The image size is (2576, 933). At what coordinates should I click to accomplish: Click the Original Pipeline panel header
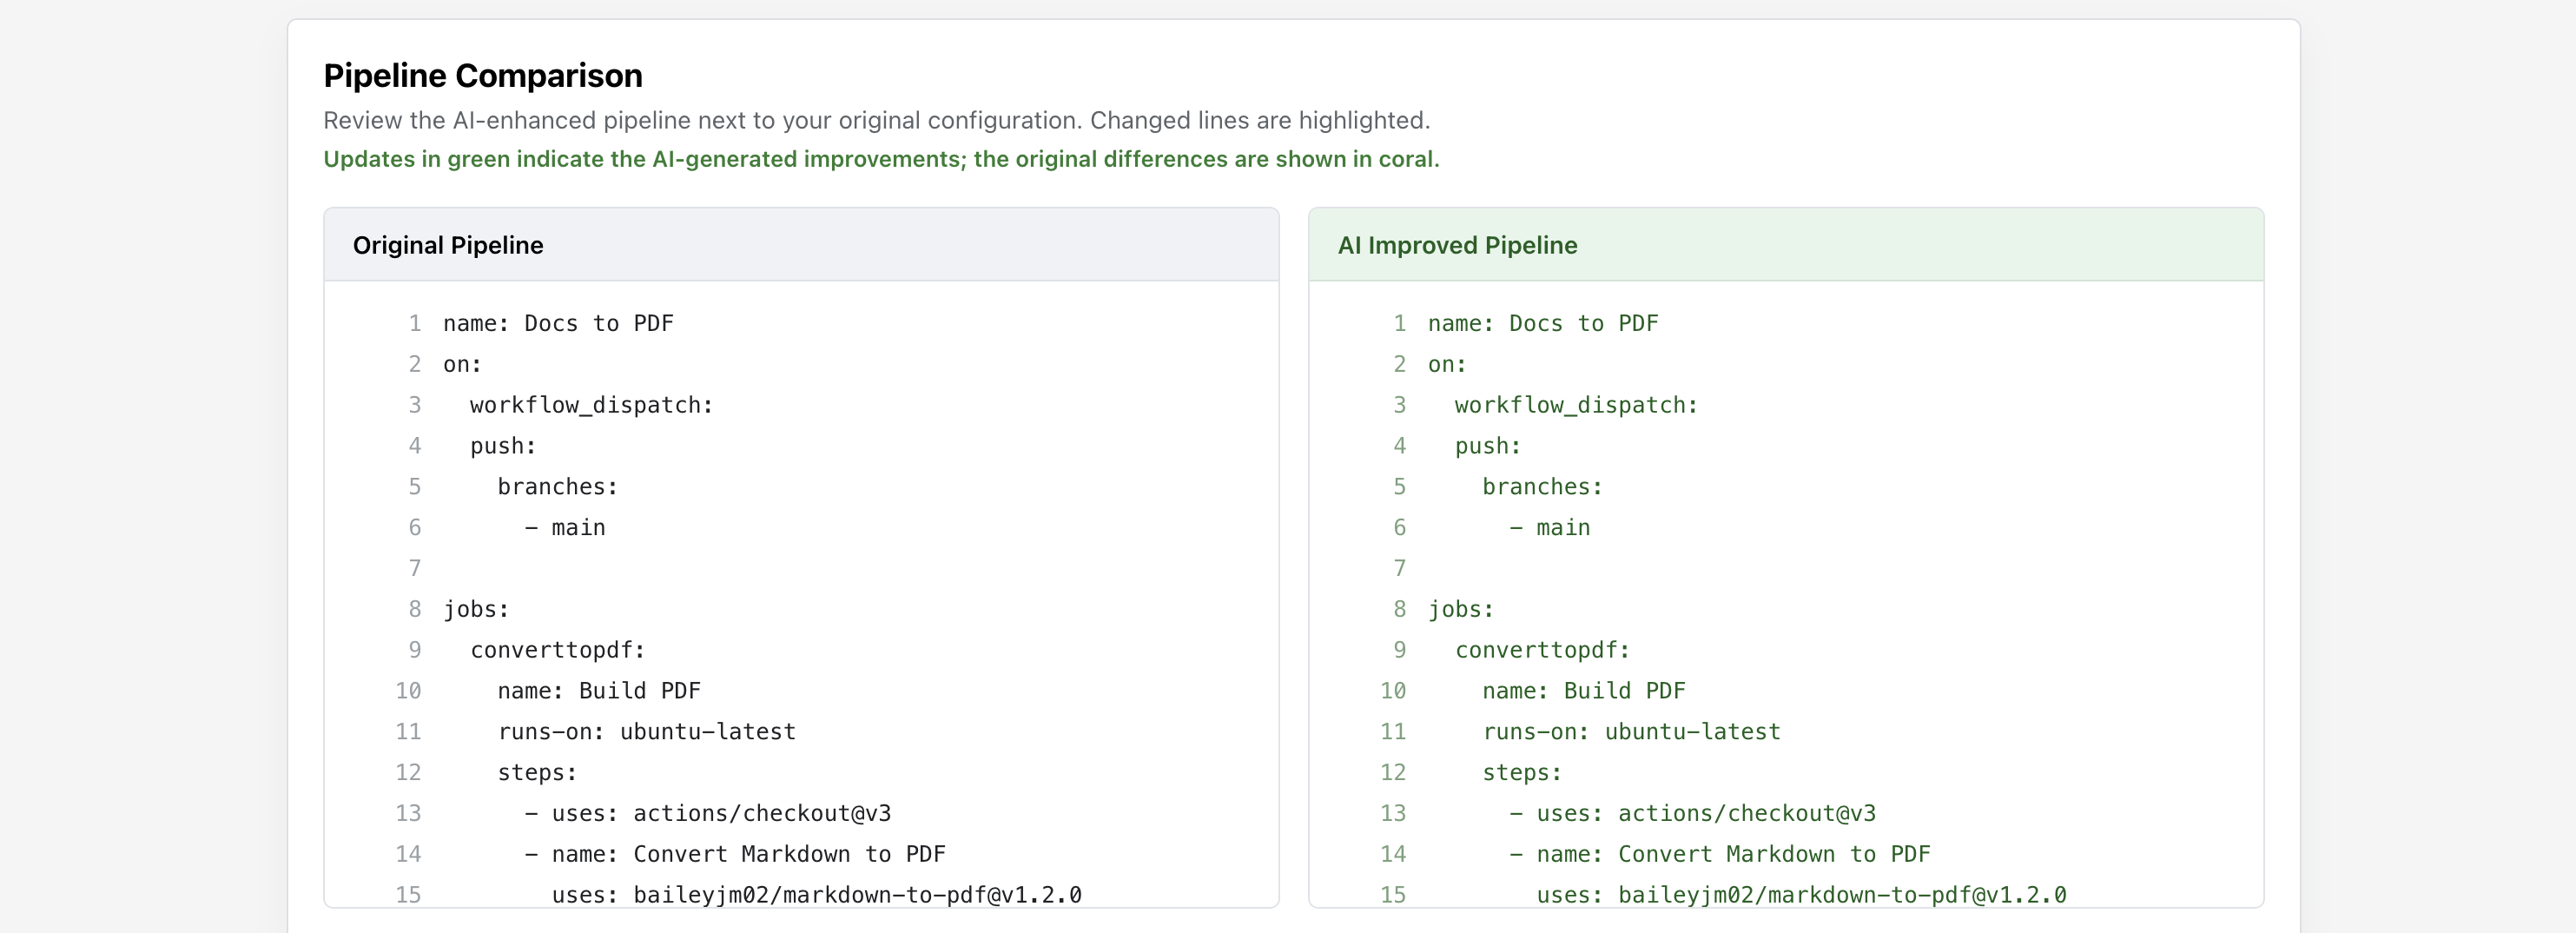448,245
